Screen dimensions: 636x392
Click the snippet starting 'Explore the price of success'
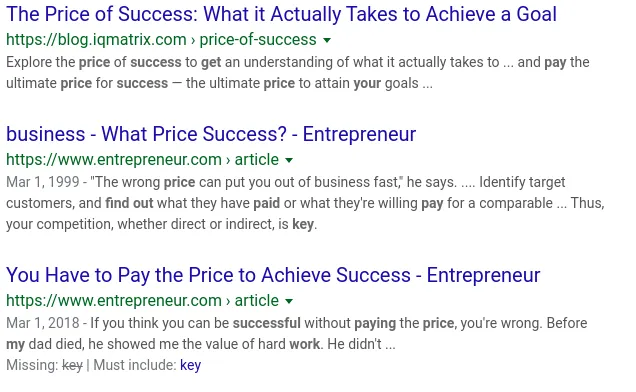pyautogui.click(x=298, y=73)
